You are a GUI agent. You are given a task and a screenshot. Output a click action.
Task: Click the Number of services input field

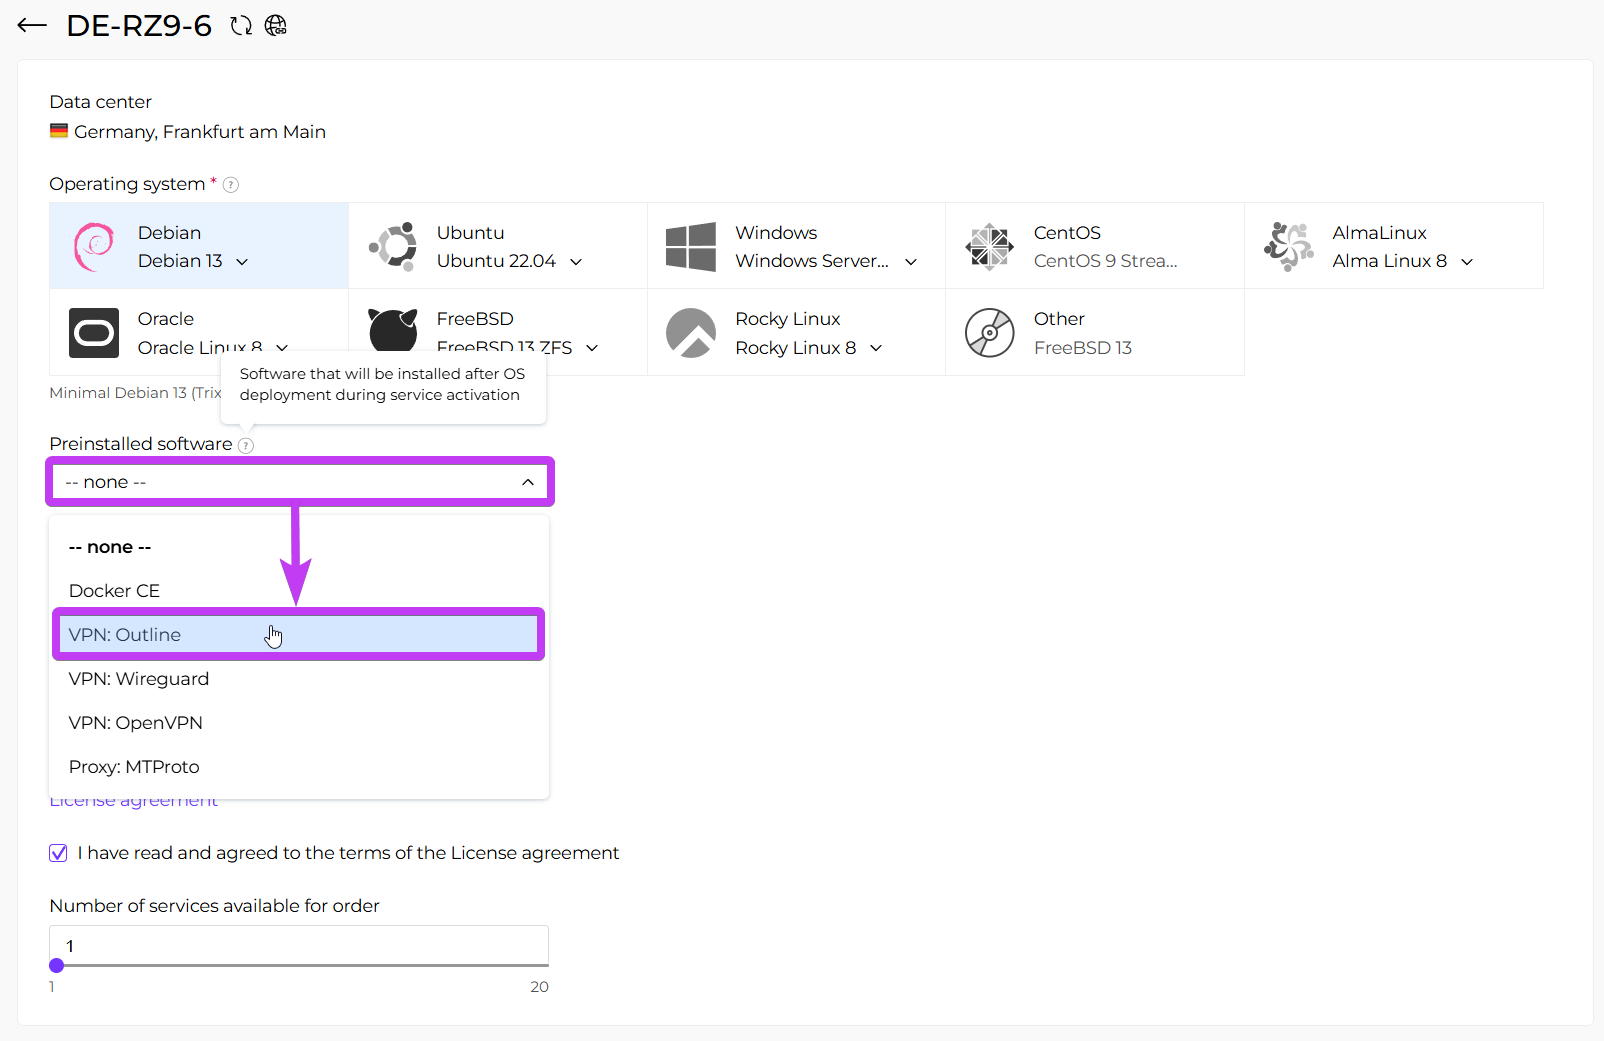pos(299,945)
